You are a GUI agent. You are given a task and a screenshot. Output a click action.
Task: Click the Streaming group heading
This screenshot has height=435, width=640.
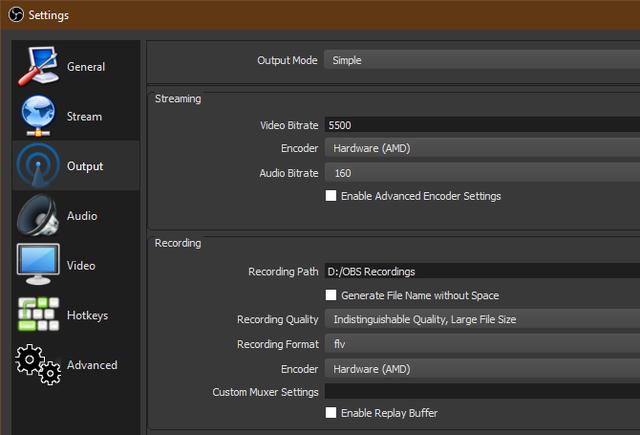178,99
